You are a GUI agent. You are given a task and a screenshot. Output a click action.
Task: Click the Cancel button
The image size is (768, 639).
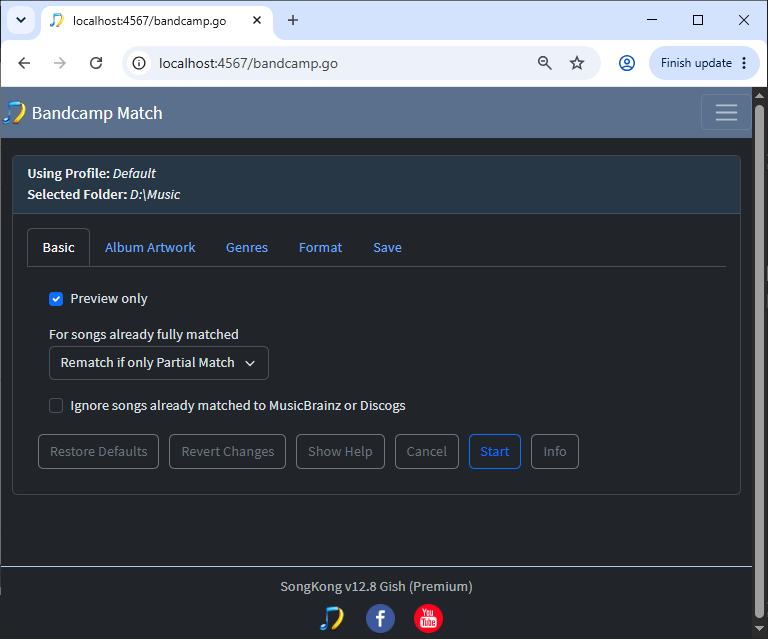point(427,451)
